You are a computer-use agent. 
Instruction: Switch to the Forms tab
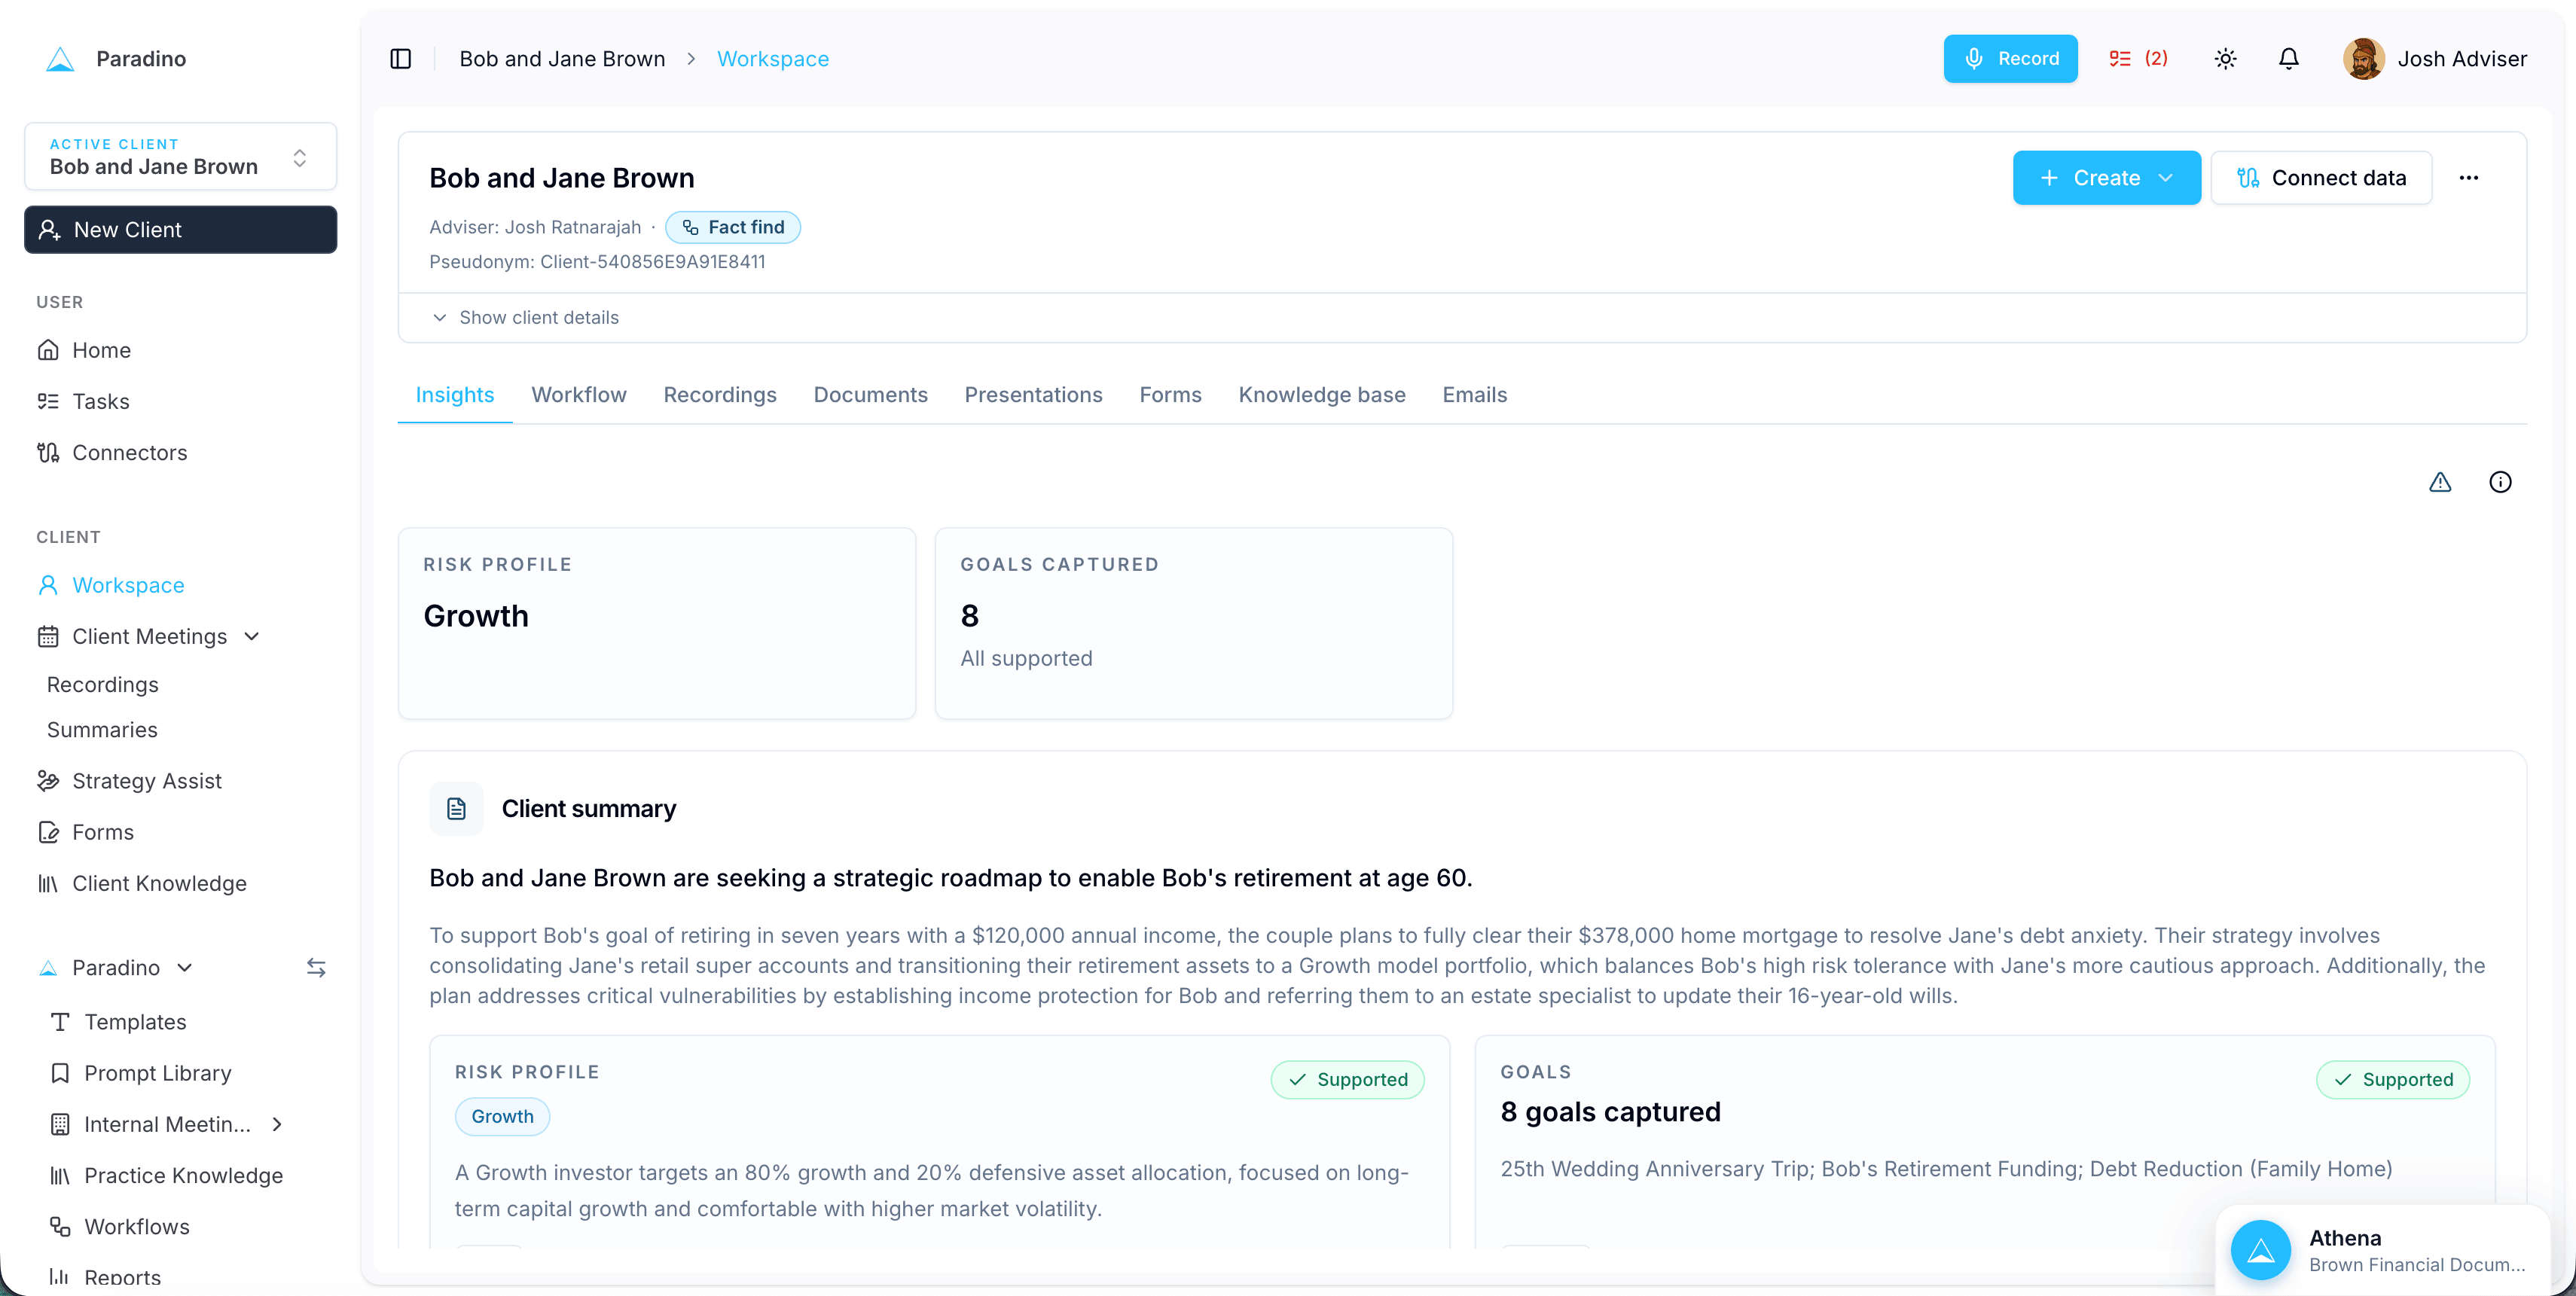[x=1170, y=395]
